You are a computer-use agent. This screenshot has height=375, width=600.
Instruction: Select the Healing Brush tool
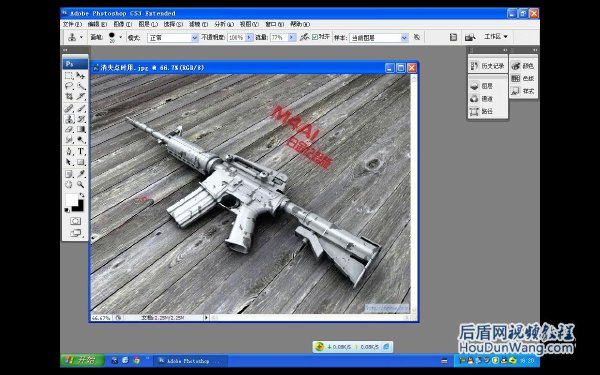[x=69, y=109]
